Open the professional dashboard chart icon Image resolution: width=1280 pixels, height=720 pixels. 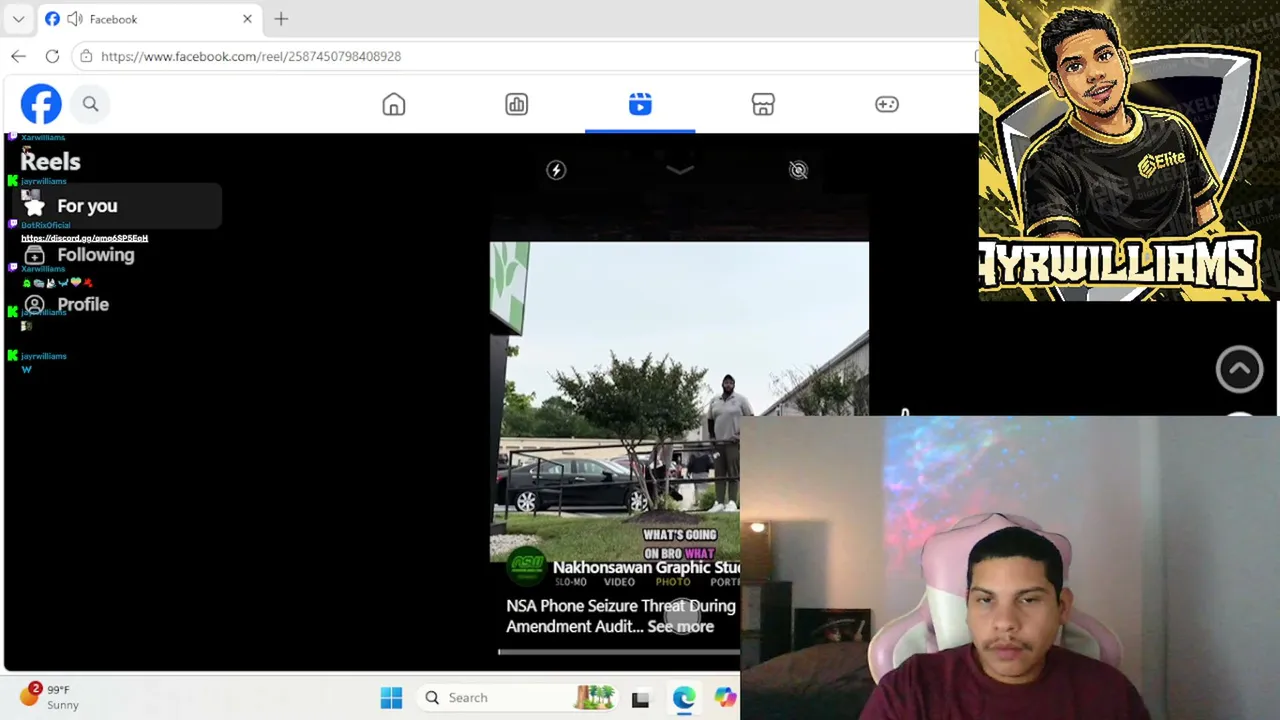(517, 104)
